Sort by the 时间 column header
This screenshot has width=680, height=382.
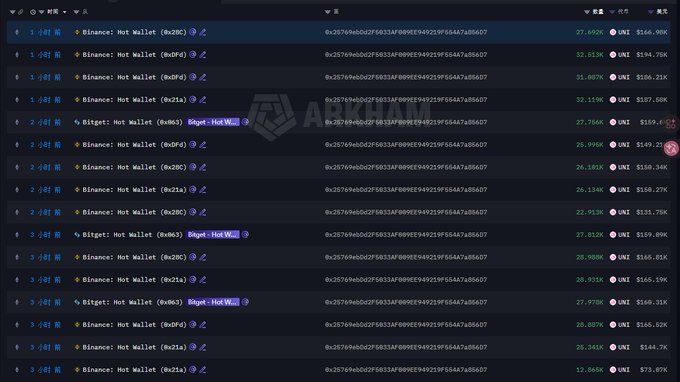coord(52,12)
